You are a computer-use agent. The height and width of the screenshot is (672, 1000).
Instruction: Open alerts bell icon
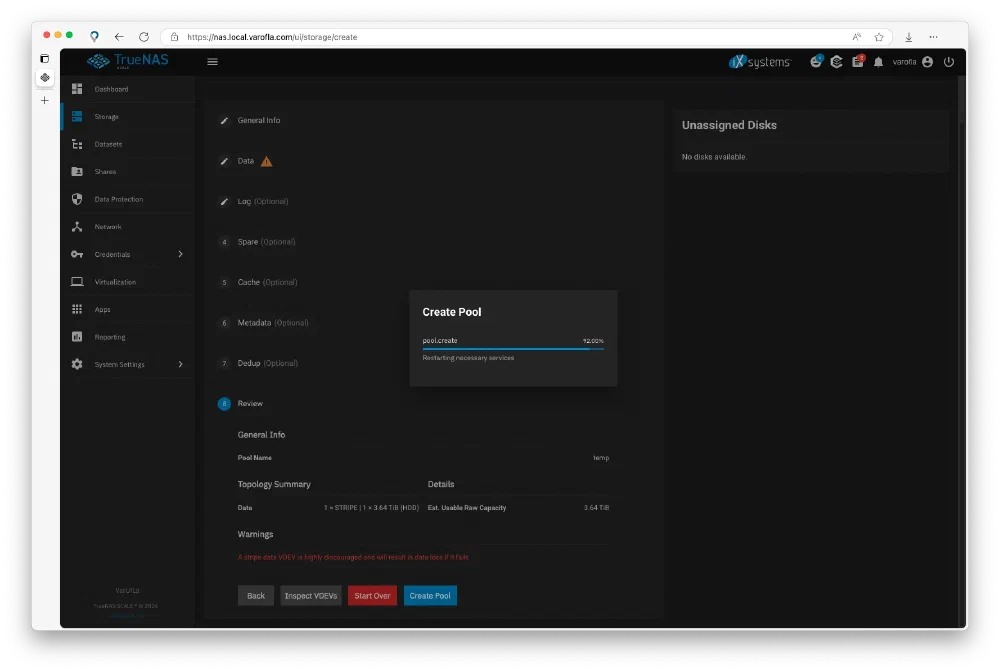(x=878, y=62)
